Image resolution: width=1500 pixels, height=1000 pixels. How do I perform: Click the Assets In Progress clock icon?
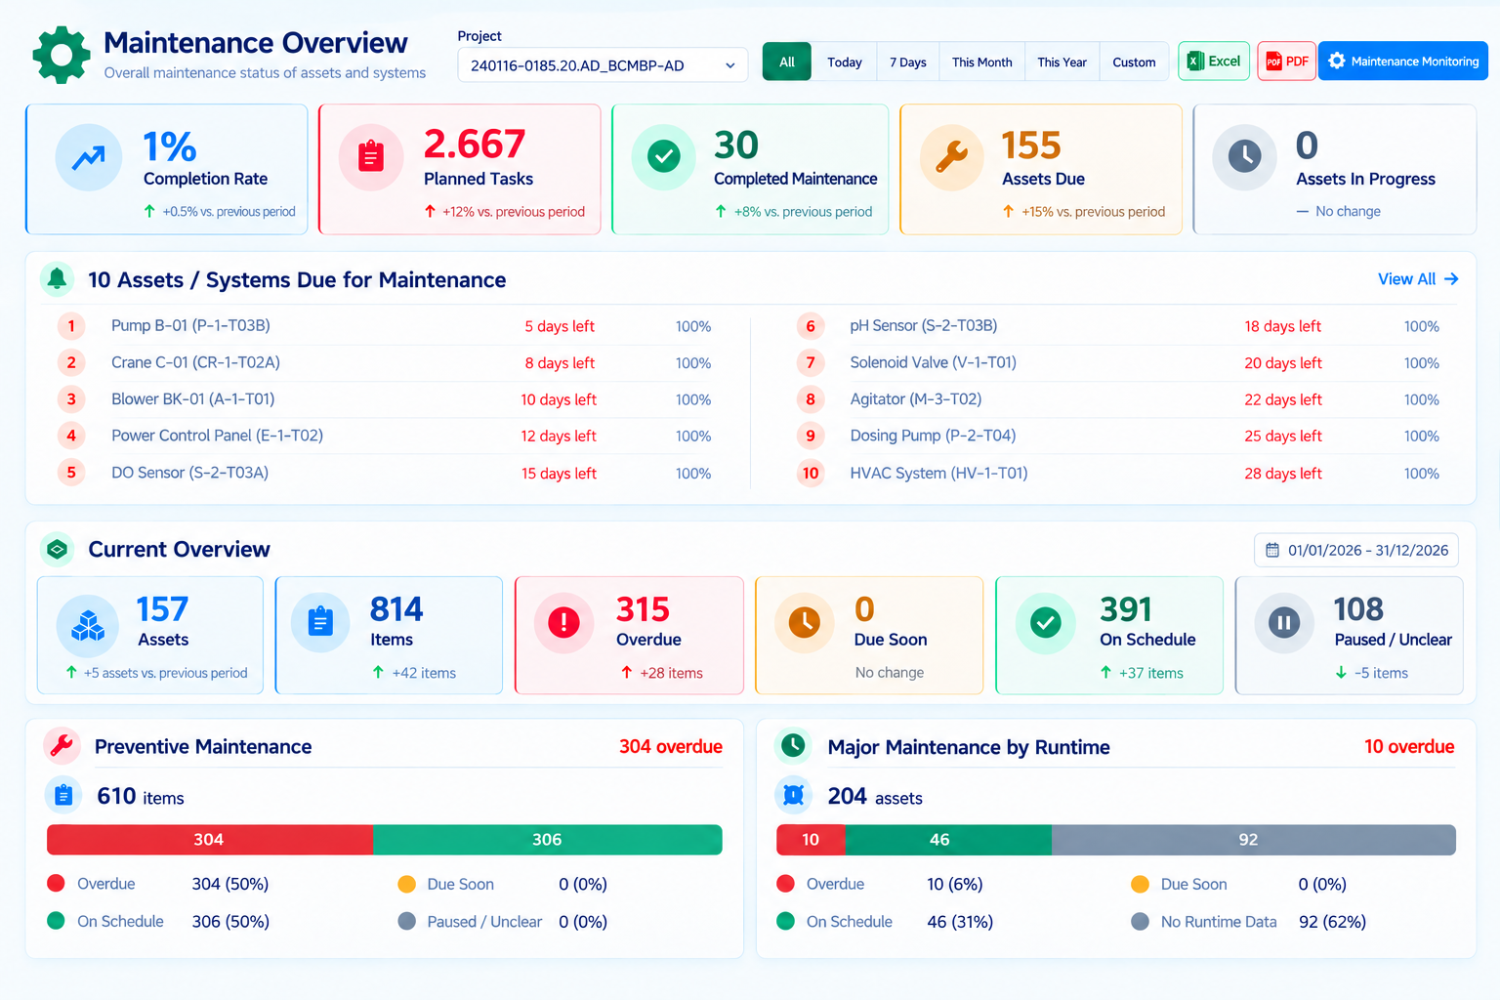[x=1244, y=157]
